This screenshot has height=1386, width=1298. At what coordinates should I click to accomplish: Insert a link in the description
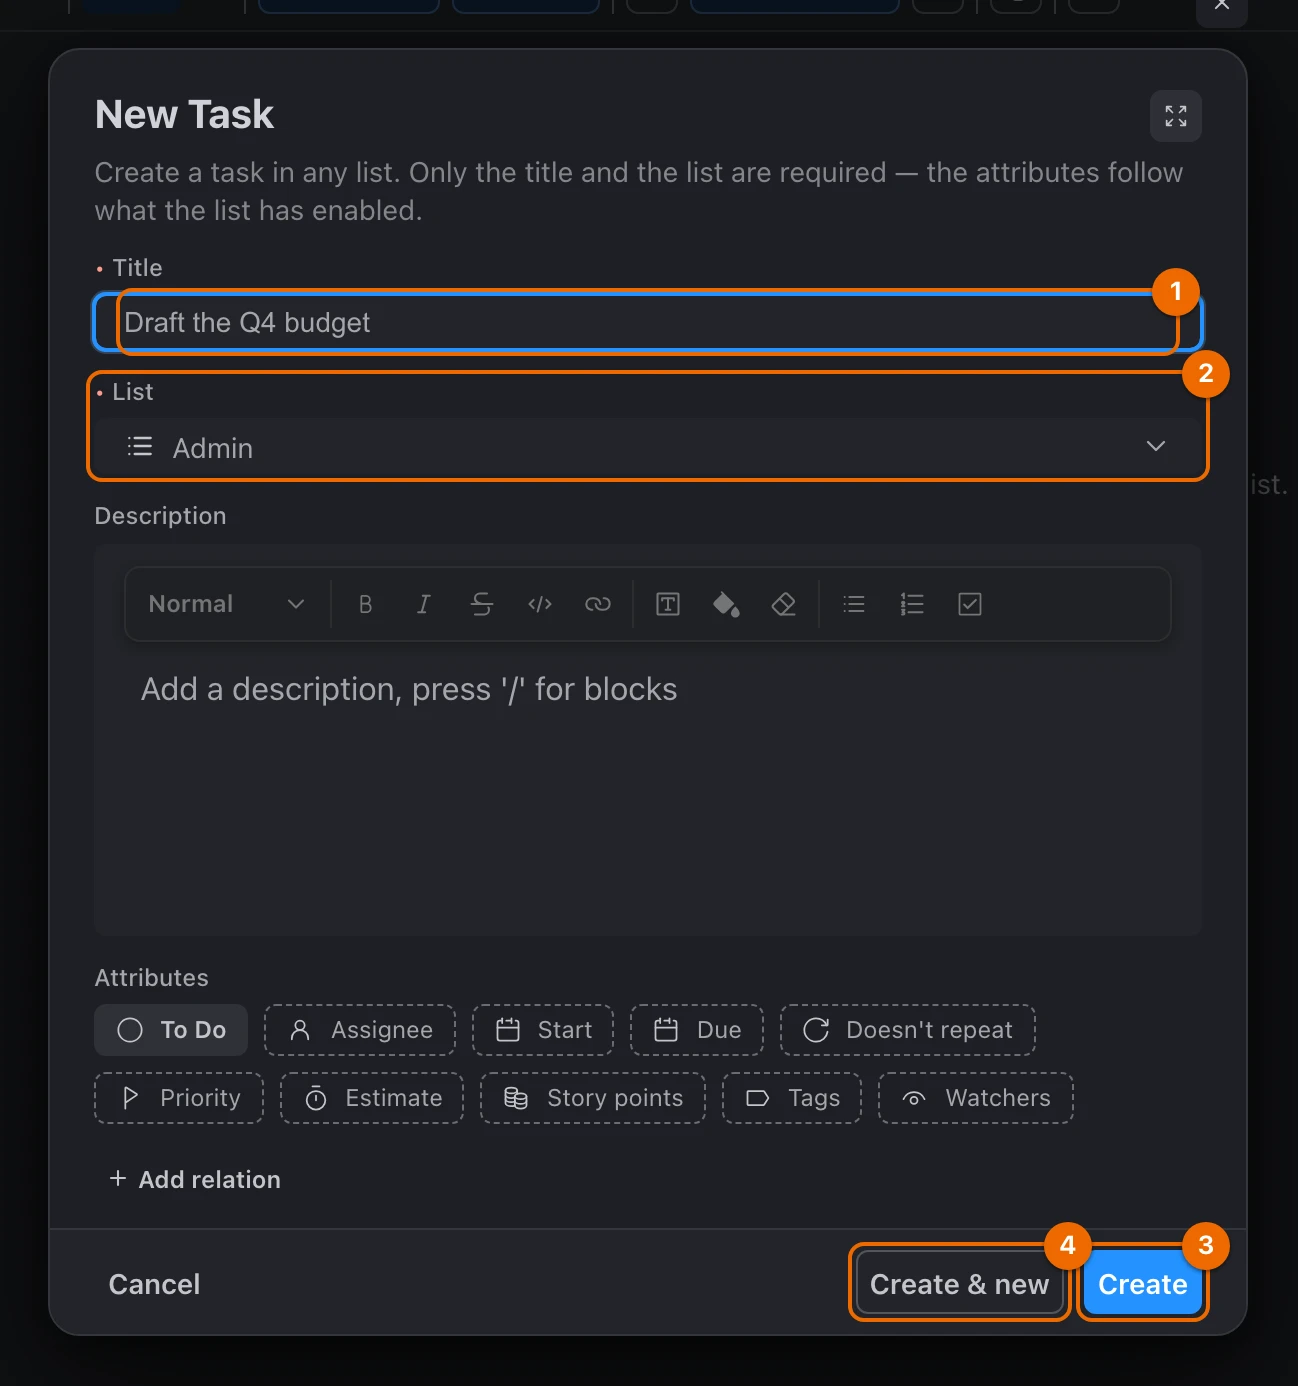pos(598,604)
